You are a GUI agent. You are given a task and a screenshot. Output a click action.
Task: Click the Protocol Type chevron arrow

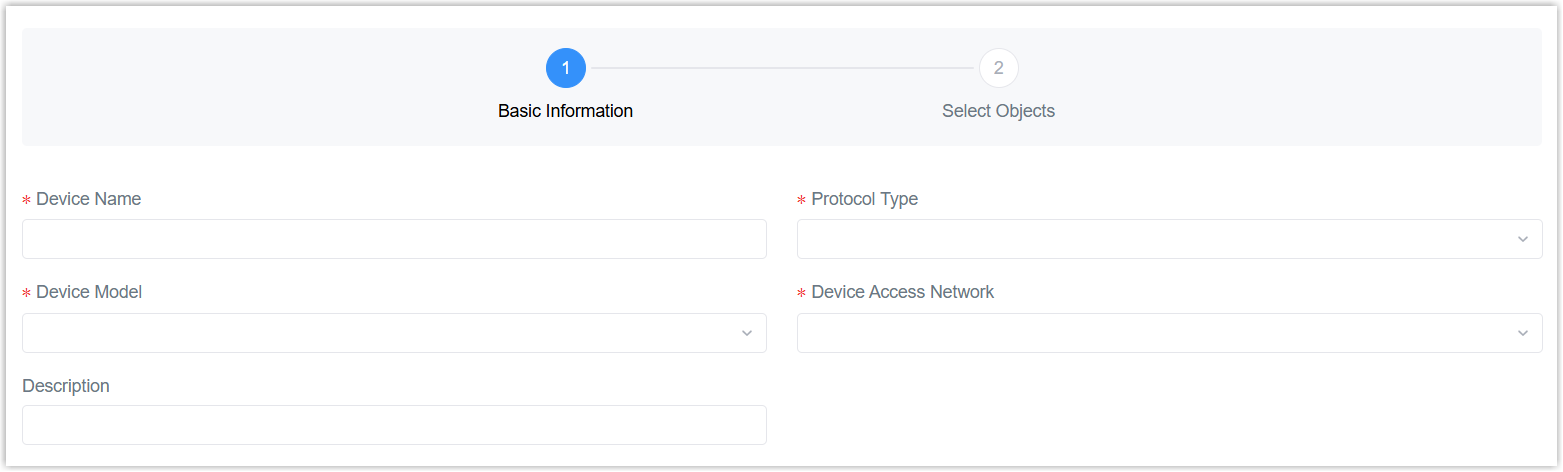pyautogui.click(x=1522, y=239)
